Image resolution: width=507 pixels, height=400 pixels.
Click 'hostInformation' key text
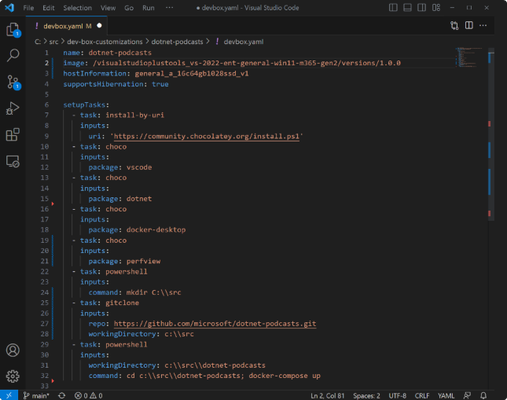click(95, 73)
